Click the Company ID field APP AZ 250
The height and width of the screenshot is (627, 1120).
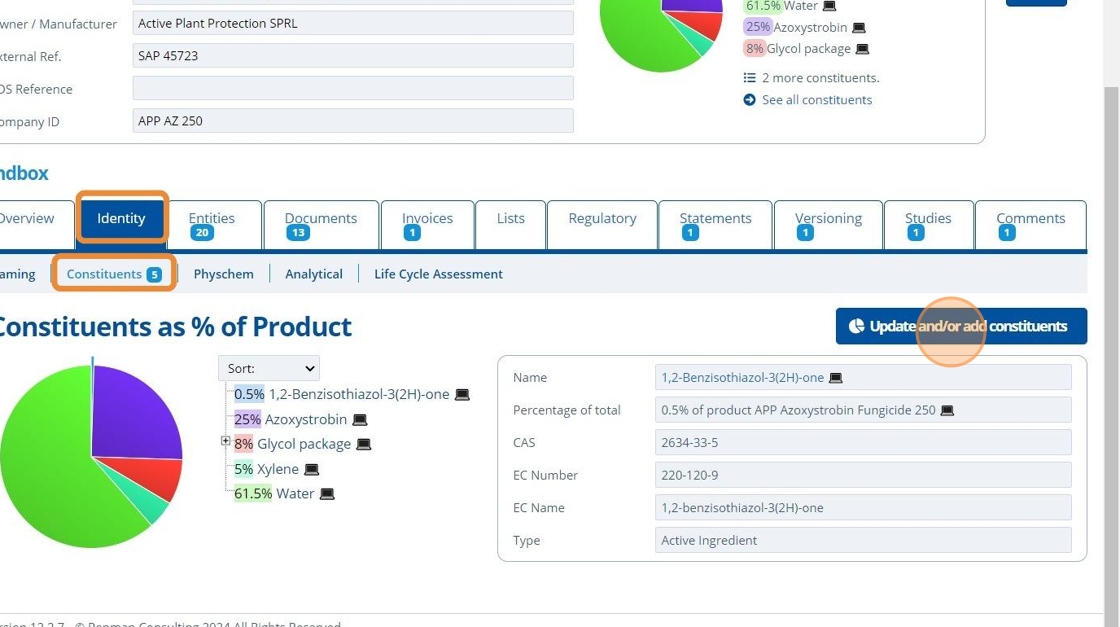(353, 121)
